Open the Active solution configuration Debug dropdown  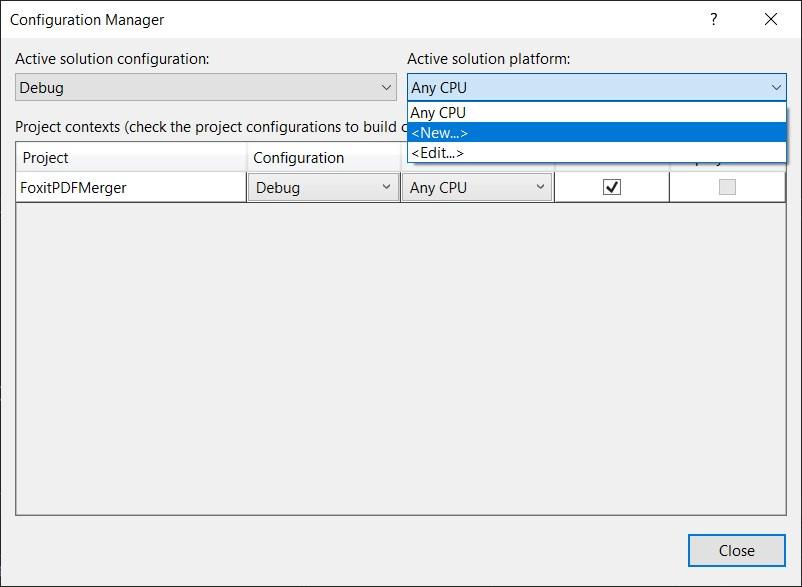(x=206, y=87)
